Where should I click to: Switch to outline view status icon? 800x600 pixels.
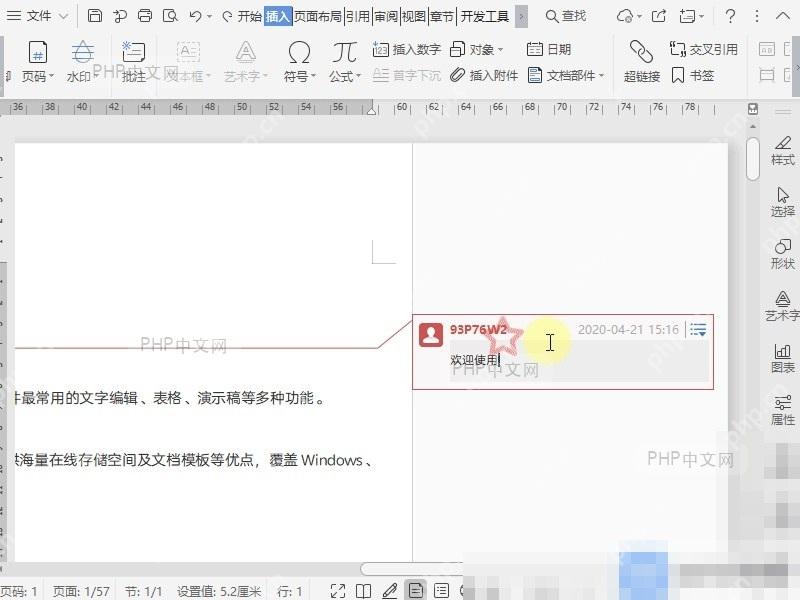441,591
